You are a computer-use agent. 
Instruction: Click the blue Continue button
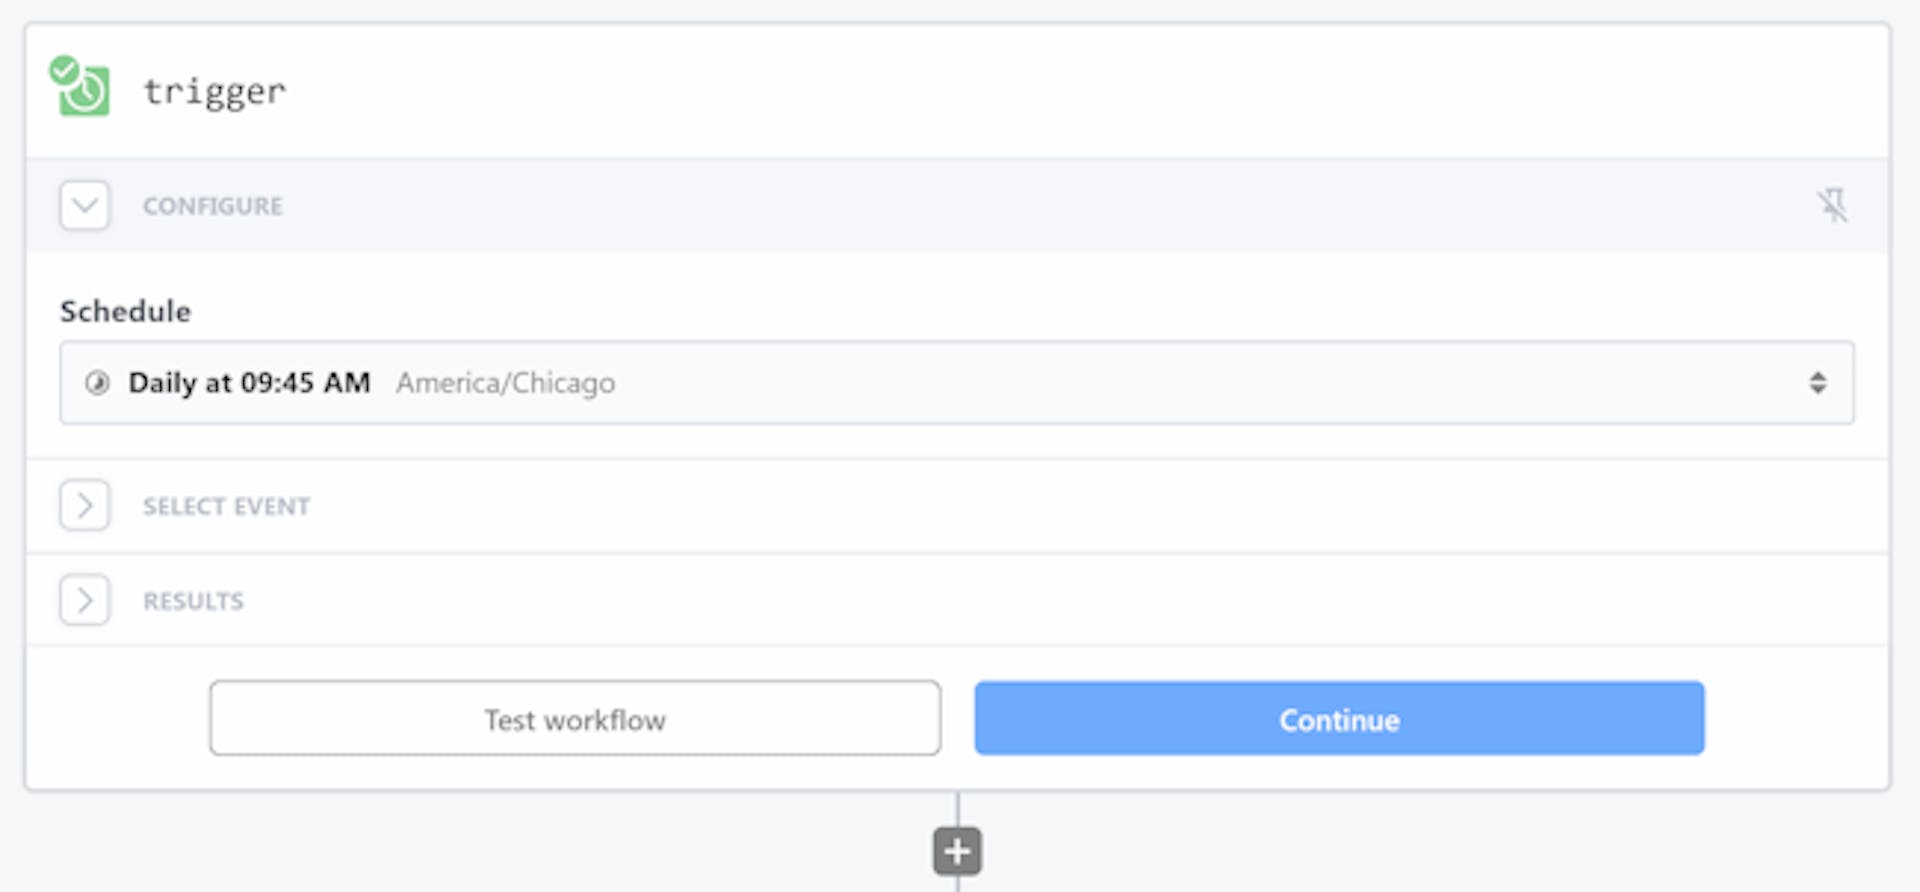coord(1339,719)
